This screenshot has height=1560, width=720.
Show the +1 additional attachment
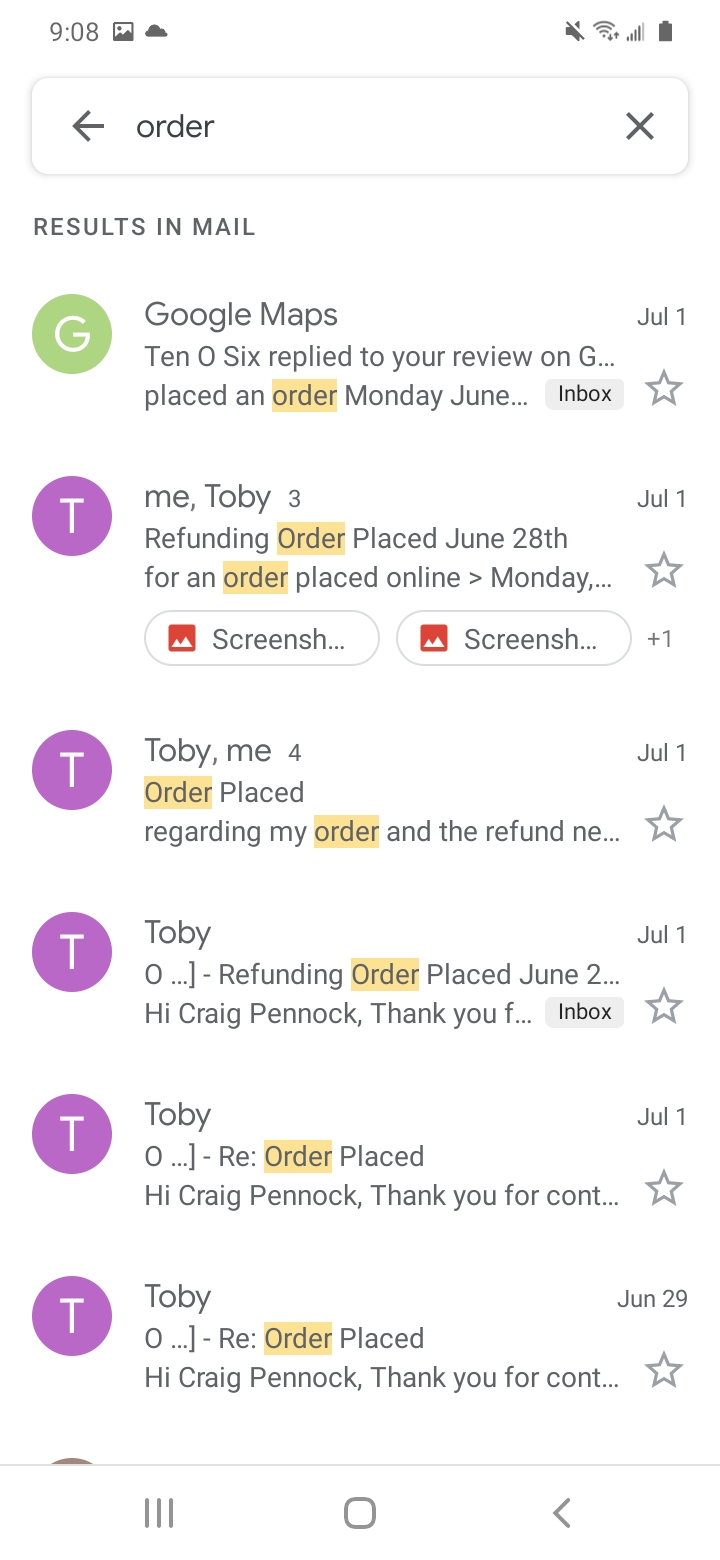coord(659,638)
